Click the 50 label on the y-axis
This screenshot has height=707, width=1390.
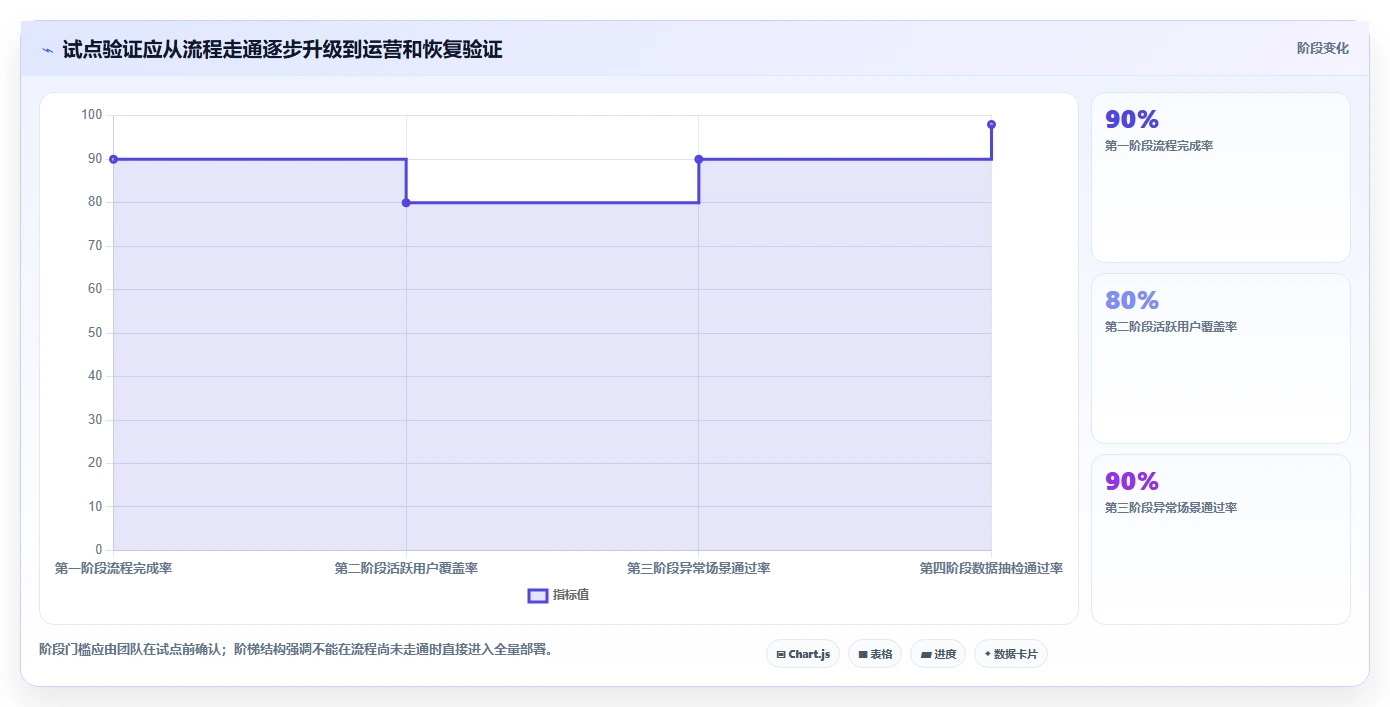[x=95, y=333]
